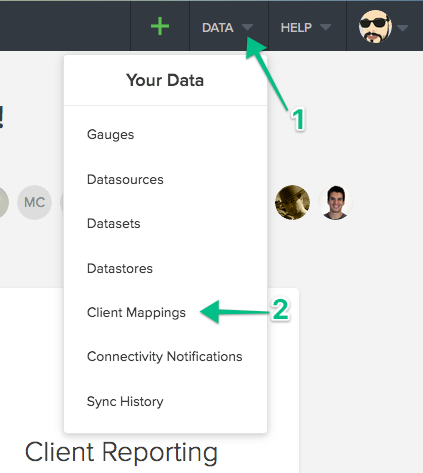Select the DATA menu label
Screen dimensions: 423x473
coord(218,28)
